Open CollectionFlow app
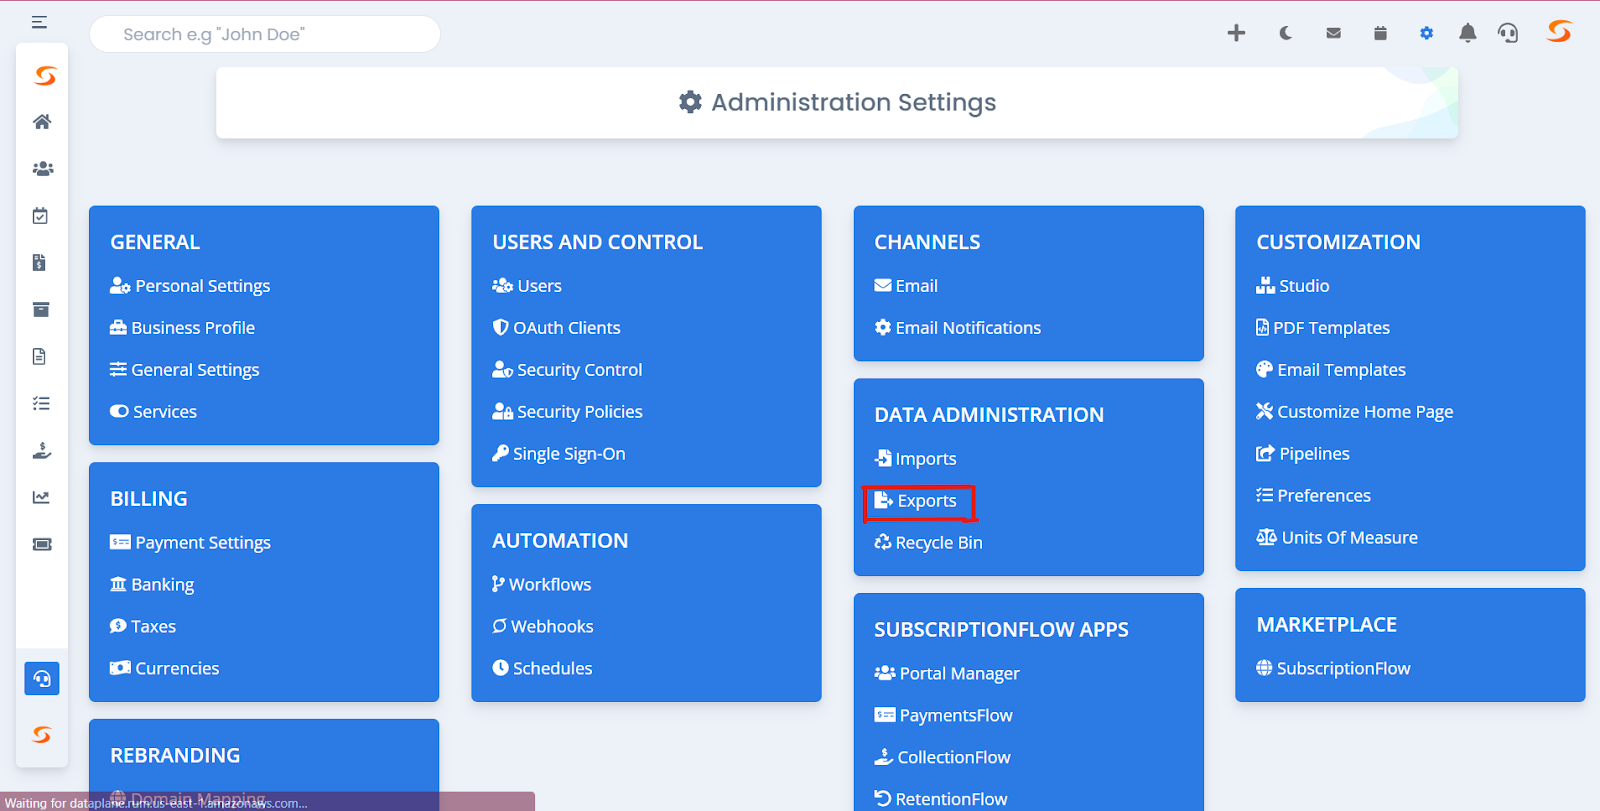The width and height of the screenshot is (1600, 811). coord(943,758)
